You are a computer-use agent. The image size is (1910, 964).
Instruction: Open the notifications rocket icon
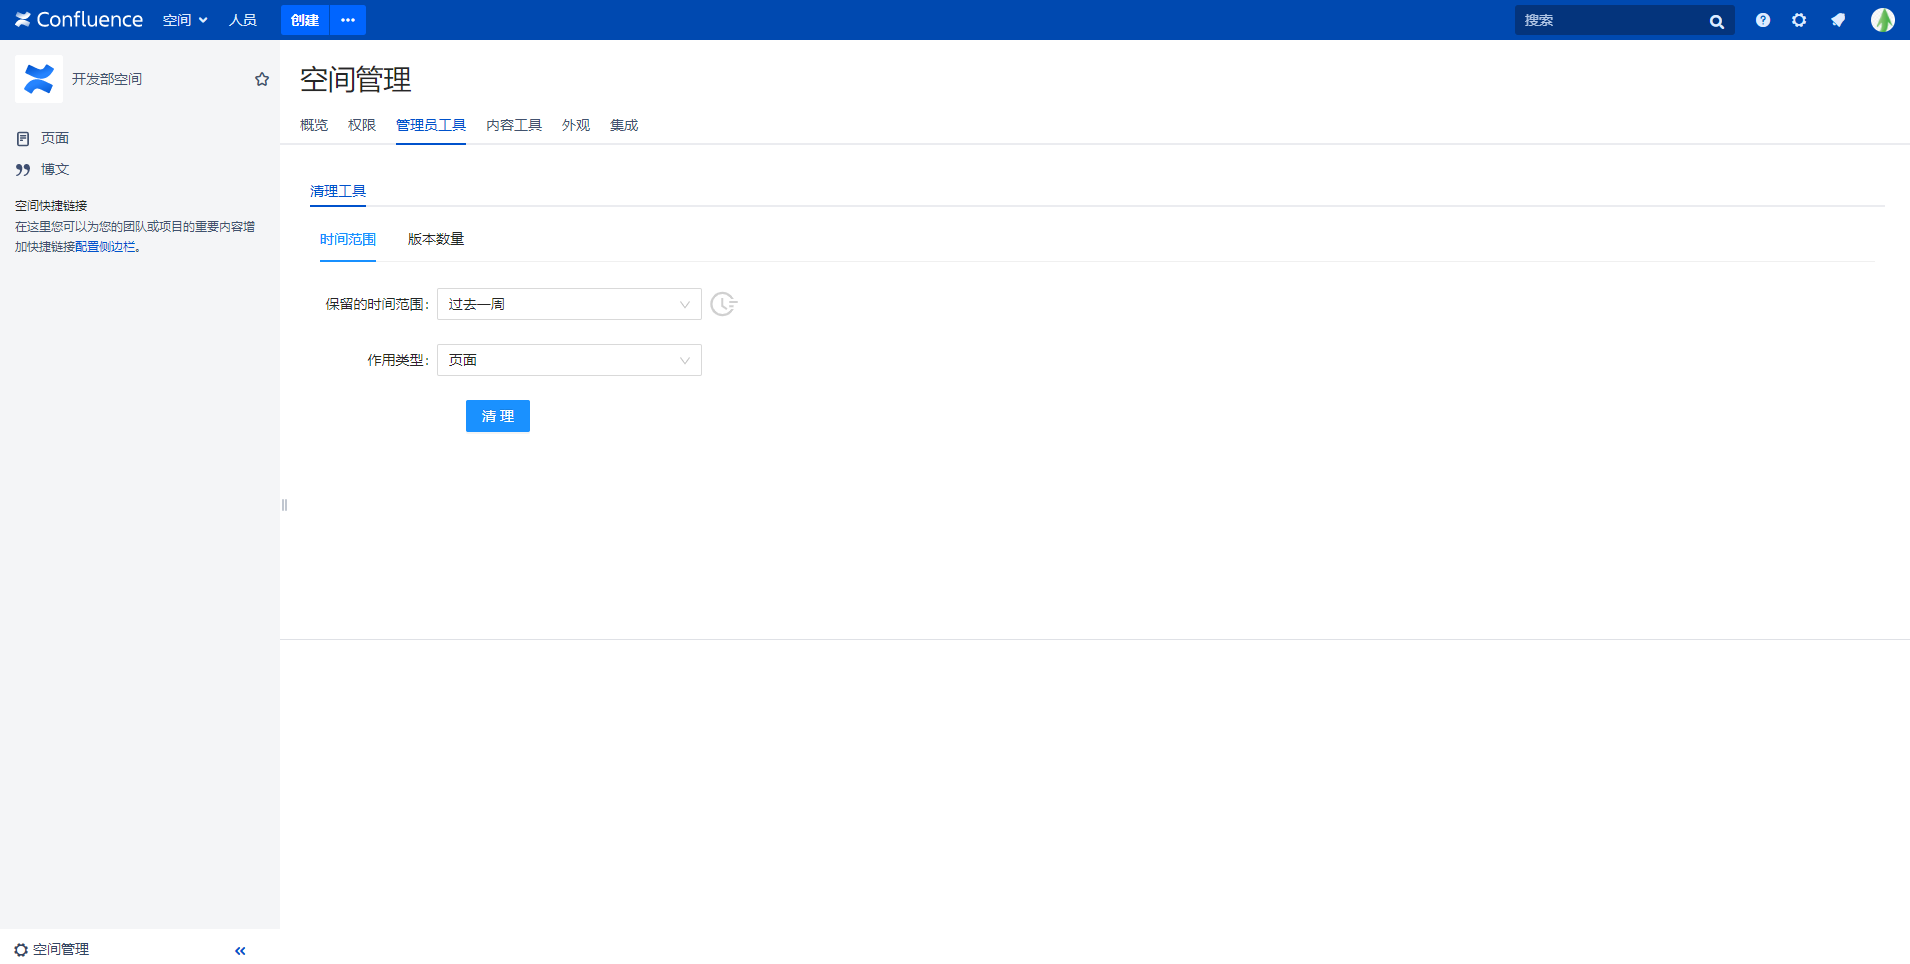[1838, 20]
